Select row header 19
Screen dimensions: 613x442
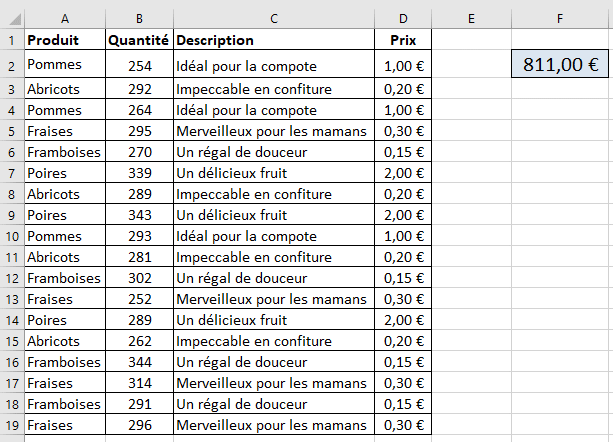(11, 425)
